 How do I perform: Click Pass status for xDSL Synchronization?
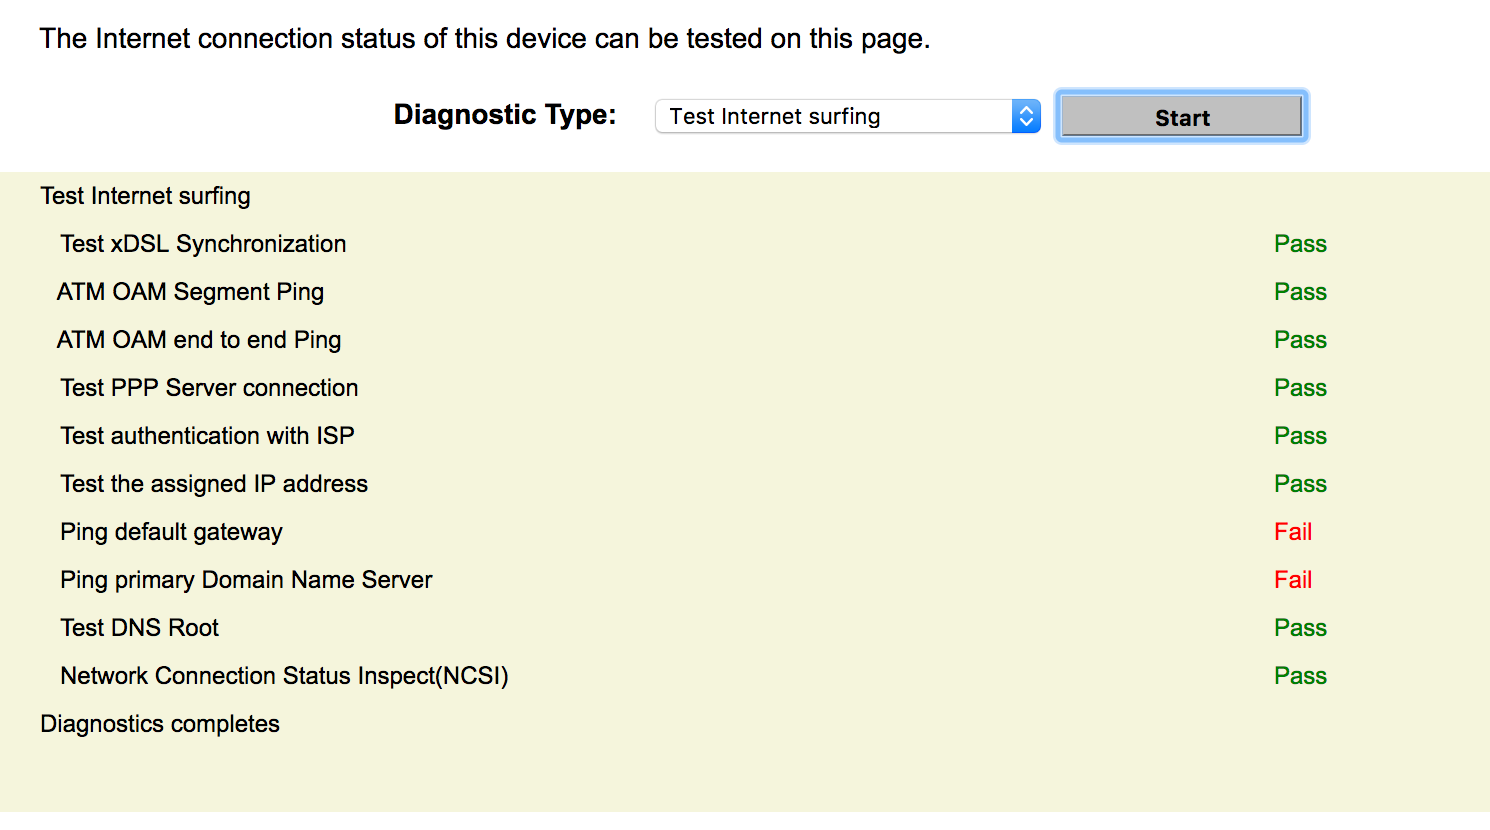tap(1300, 244)
